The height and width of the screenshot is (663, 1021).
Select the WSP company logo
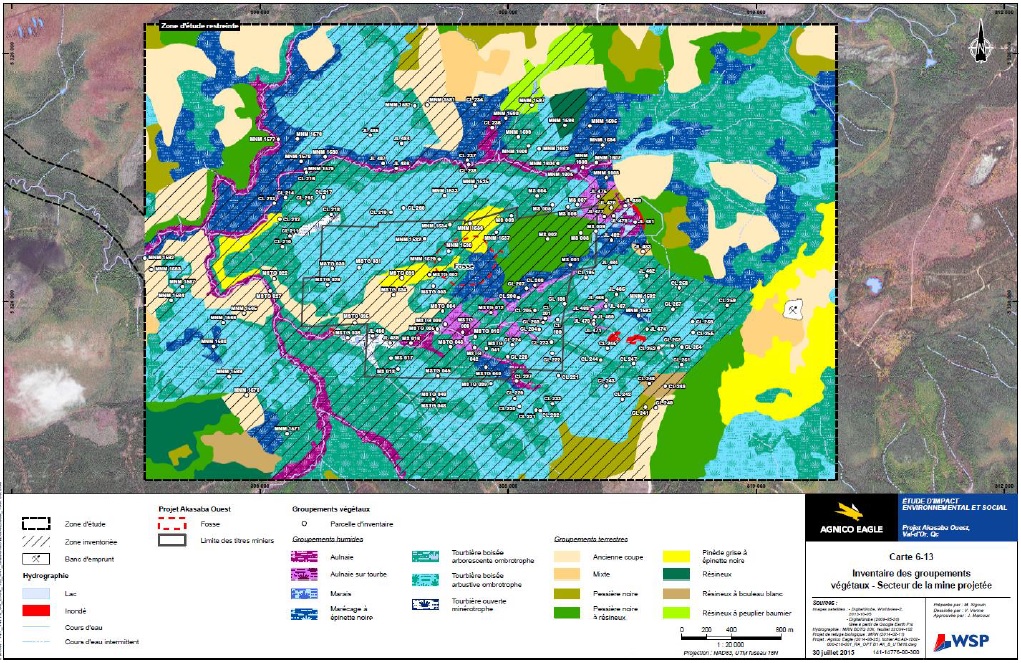click(x=963, y=642)
